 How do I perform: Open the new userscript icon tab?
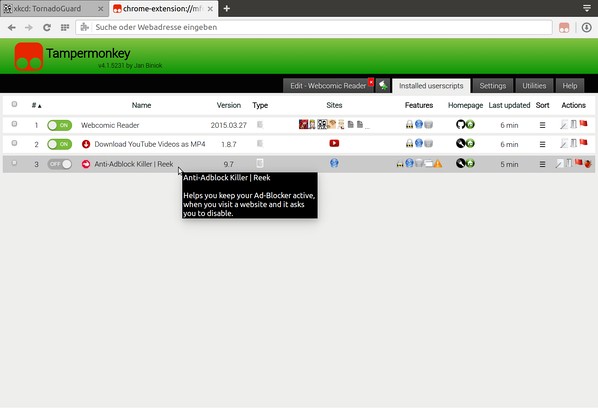click(x=383, y=85)
